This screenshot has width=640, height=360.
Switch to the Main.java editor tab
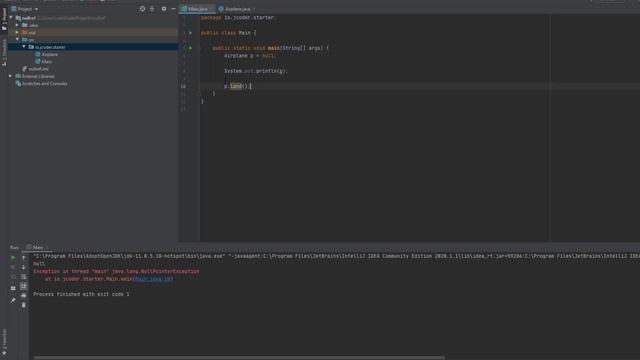point(198,9)
